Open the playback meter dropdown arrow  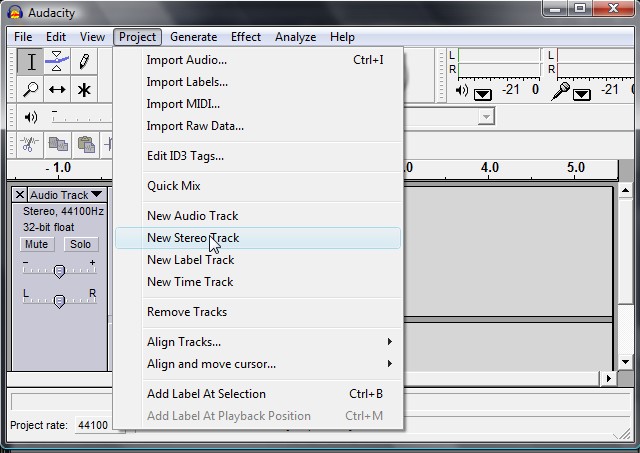pyautogui.click(x=483, y=95)
